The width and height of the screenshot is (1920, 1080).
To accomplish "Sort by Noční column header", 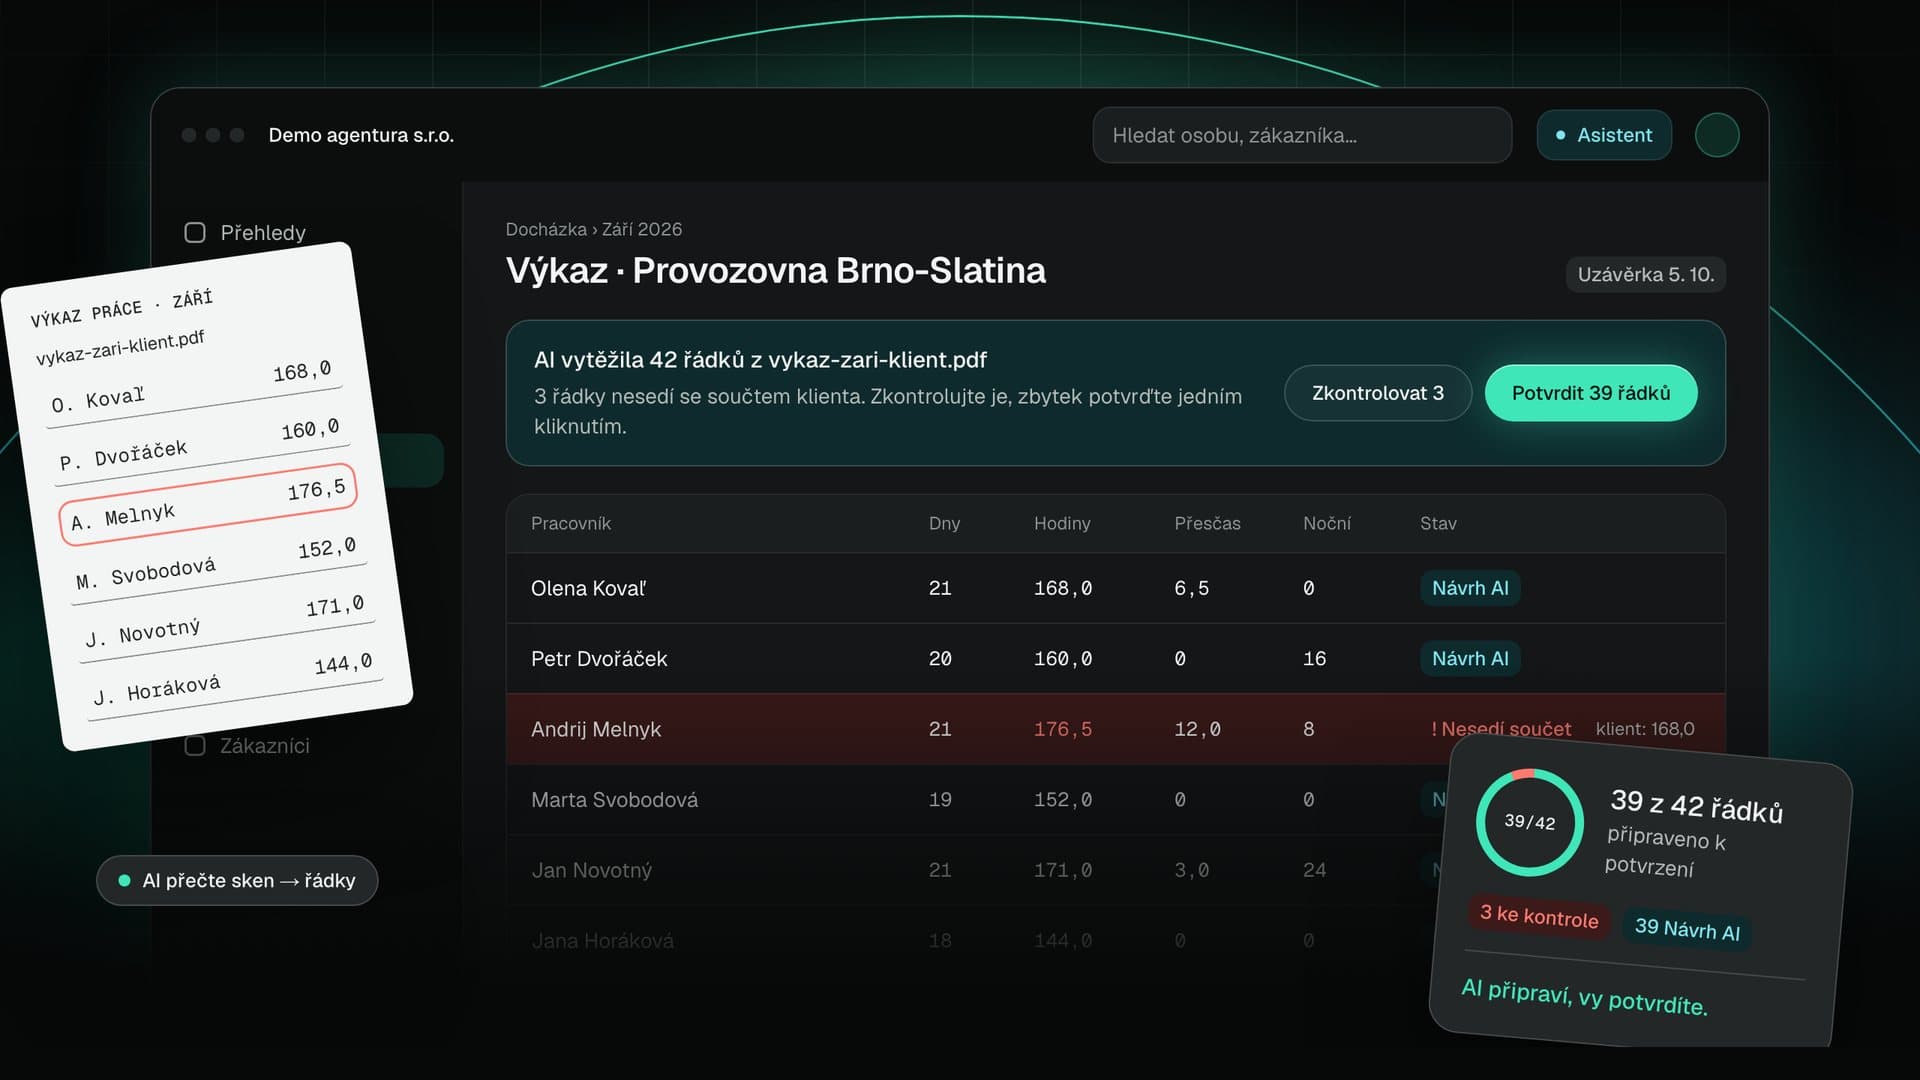I will (x=1326, y=523).
